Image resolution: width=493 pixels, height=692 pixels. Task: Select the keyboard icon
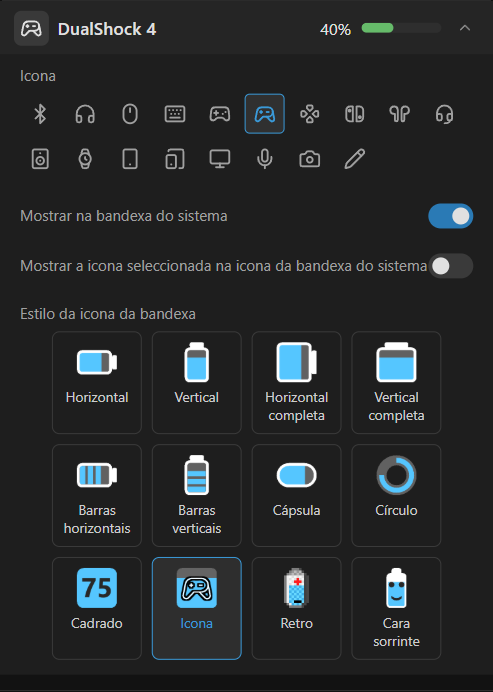tap(175, 114)
